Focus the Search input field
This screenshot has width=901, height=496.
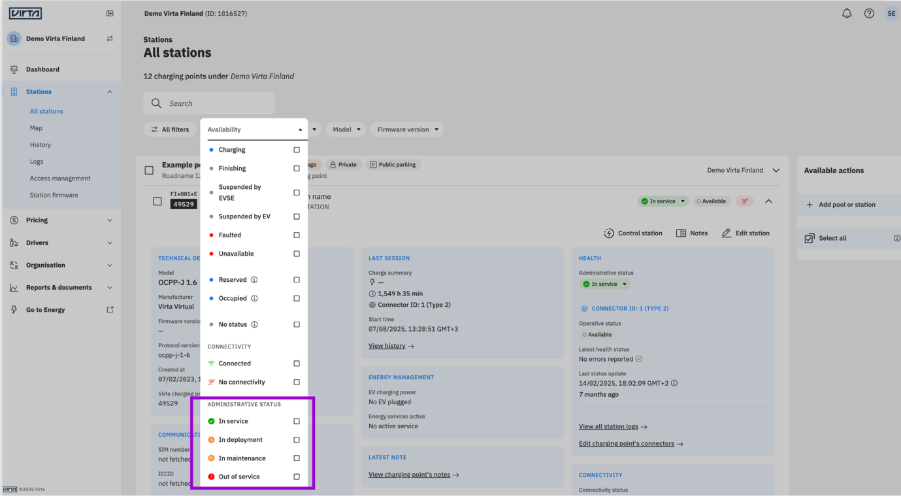point(209,103)
